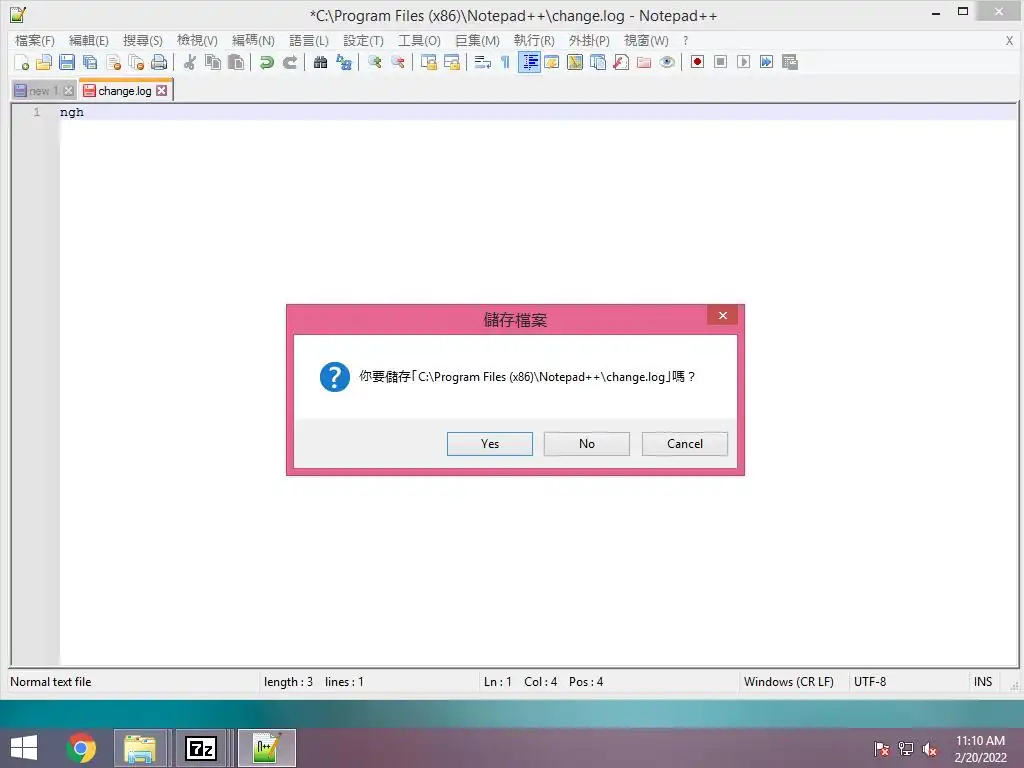Open the 視窗(W) menu
The image size is (1024, 768).
click(x=646, y=40)
